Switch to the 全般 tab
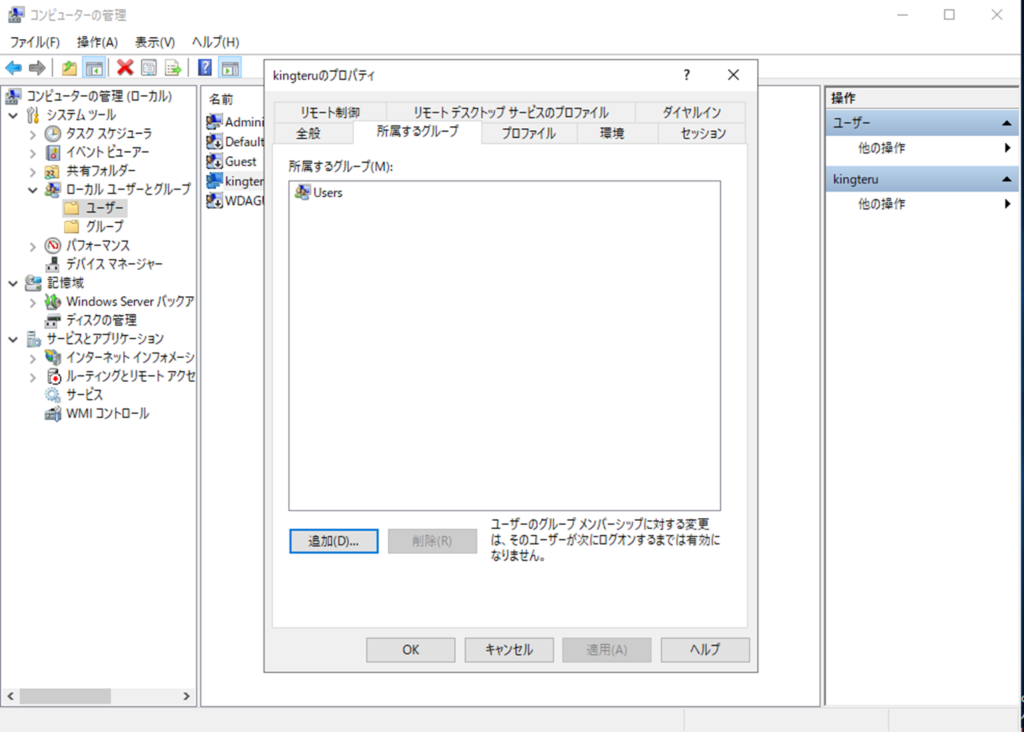This screenshot has width=1024, height=732. click(308, 133)
